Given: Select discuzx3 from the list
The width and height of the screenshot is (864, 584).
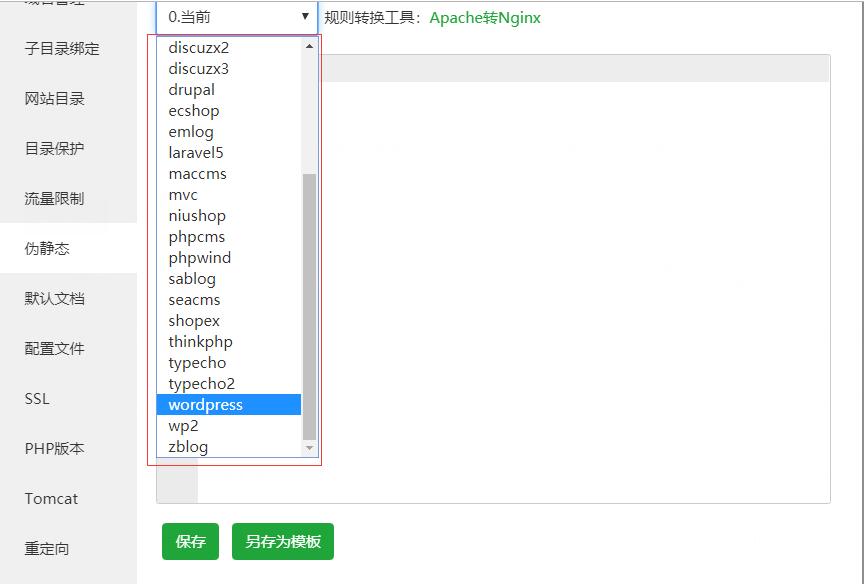Looking at the screenshot, I should [198, 69].
